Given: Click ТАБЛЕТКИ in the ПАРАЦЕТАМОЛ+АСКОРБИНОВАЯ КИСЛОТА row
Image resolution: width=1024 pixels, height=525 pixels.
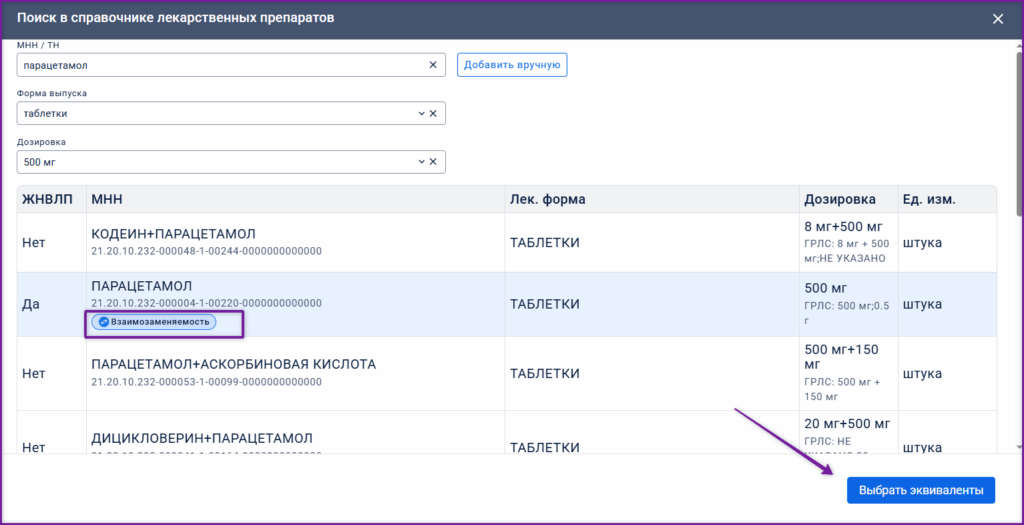Looking at the screenshot, I should 545,374.
